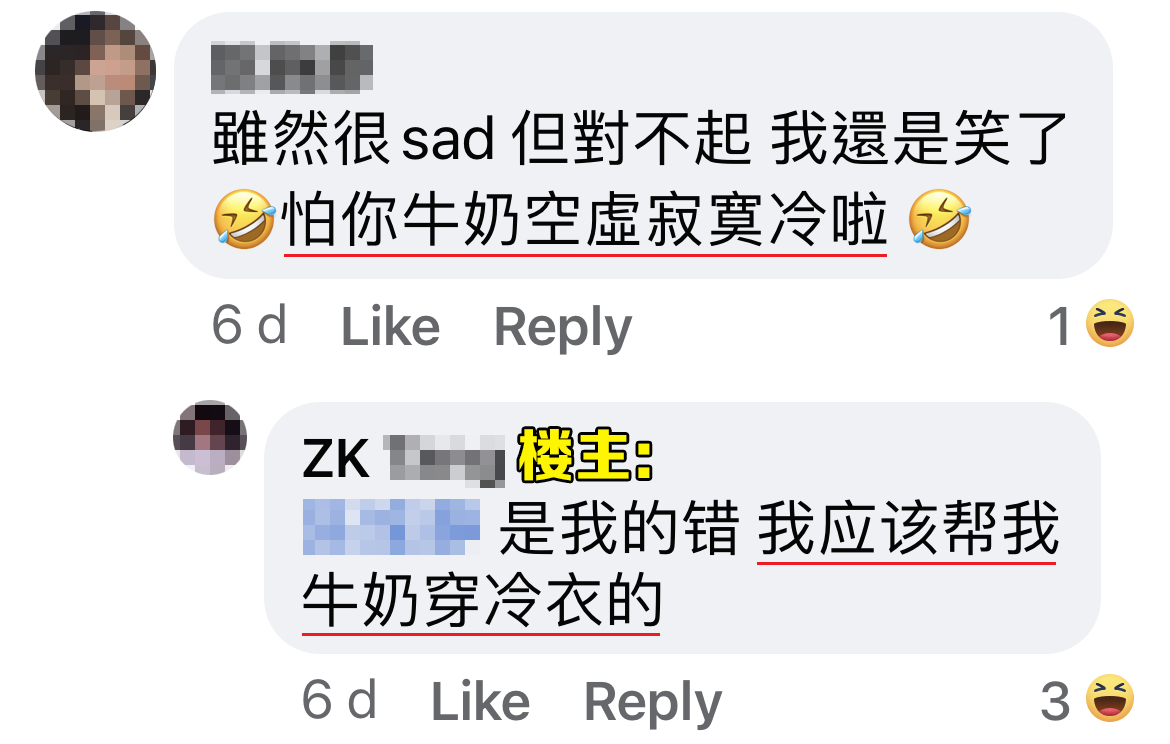Click the ZK user's small profile avatar

210,437
